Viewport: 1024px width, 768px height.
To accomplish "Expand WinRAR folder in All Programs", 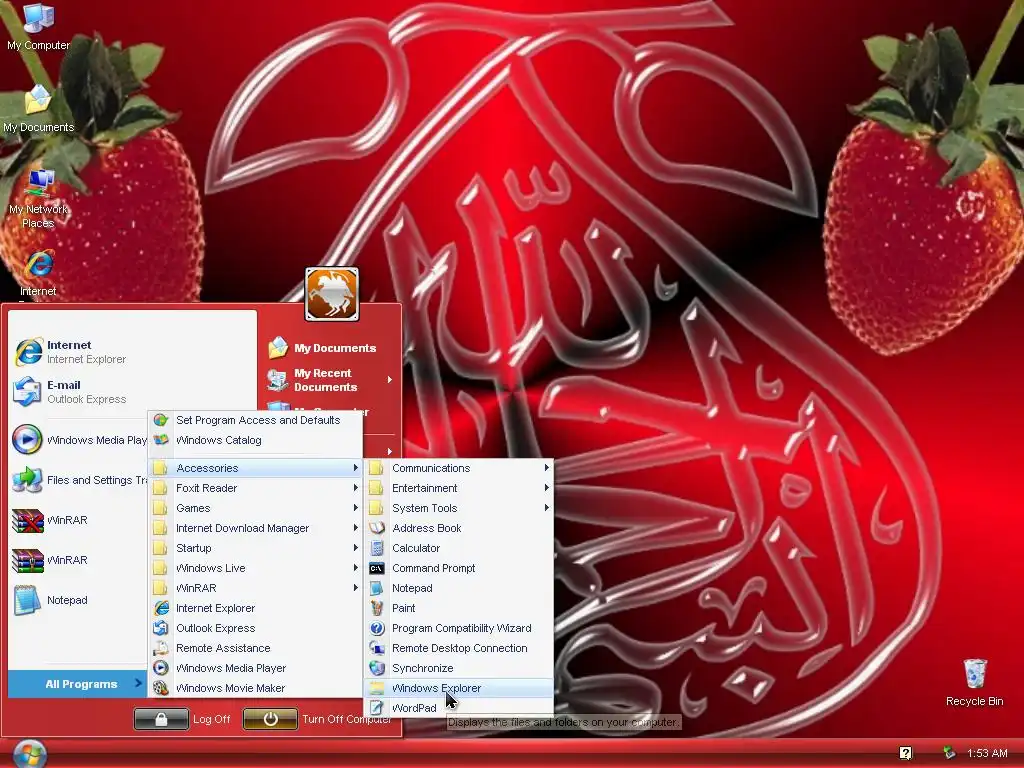I will (255, 588).
